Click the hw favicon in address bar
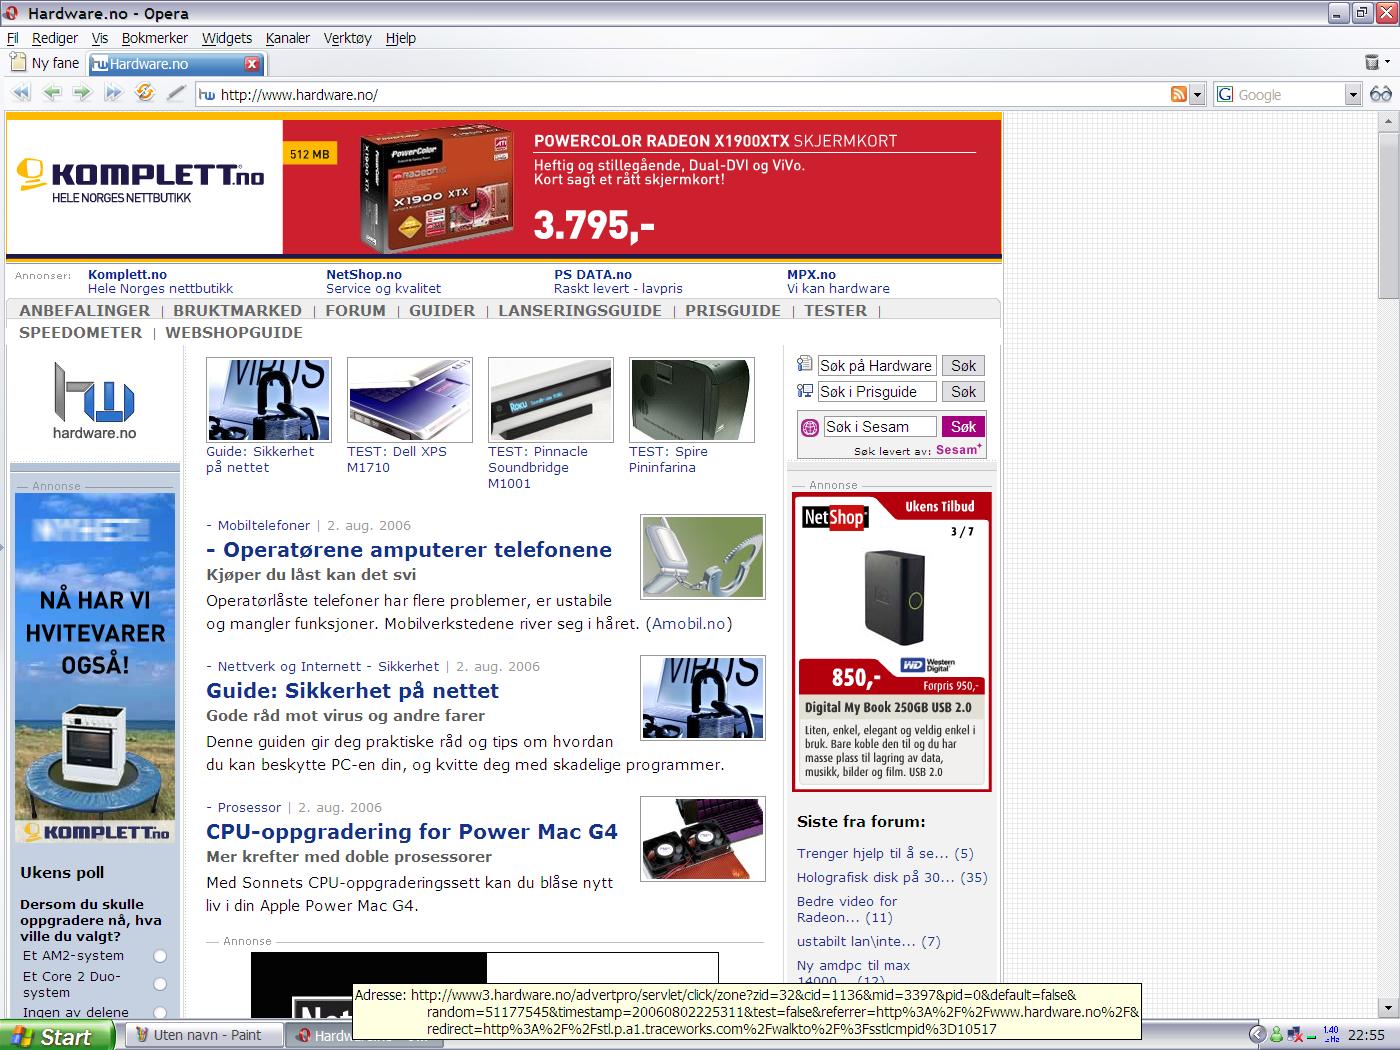 pyautogui.click(x=207, y=95)
